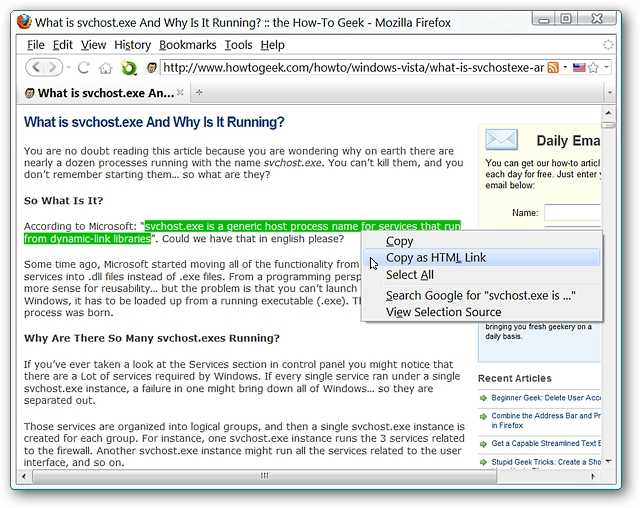Reload the page with the Reload icon
This screenshot has height=508, width=640.
pos(84,68)
